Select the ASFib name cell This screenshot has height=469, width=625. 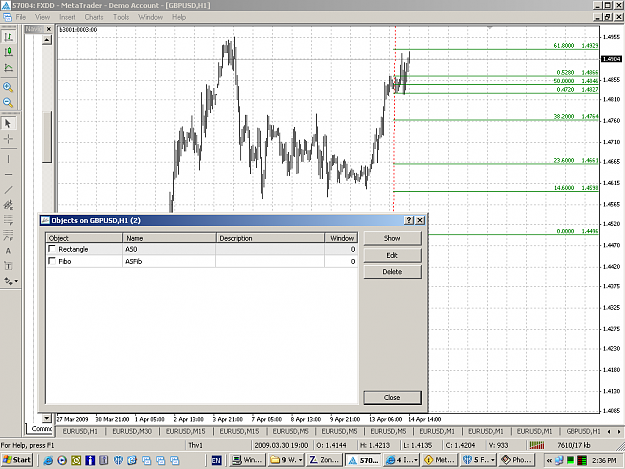click(169, 261)
